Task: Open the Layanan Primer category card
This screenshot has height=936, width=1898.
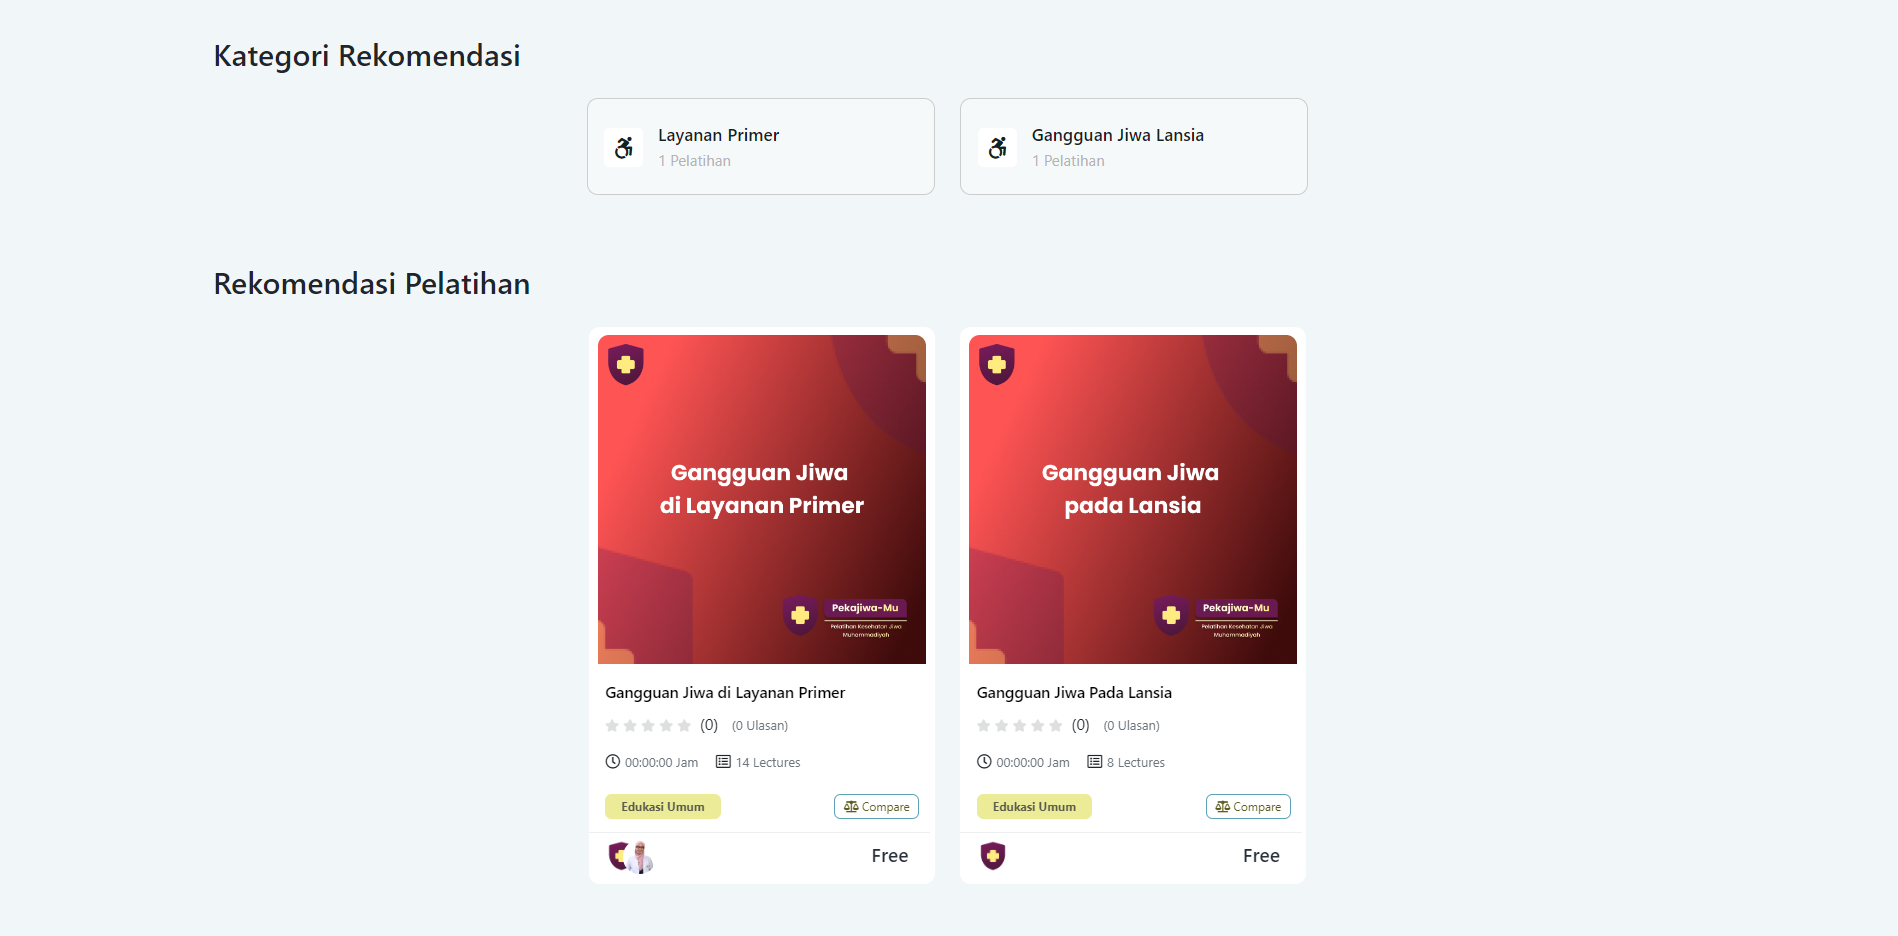Action: pos(760,146)
